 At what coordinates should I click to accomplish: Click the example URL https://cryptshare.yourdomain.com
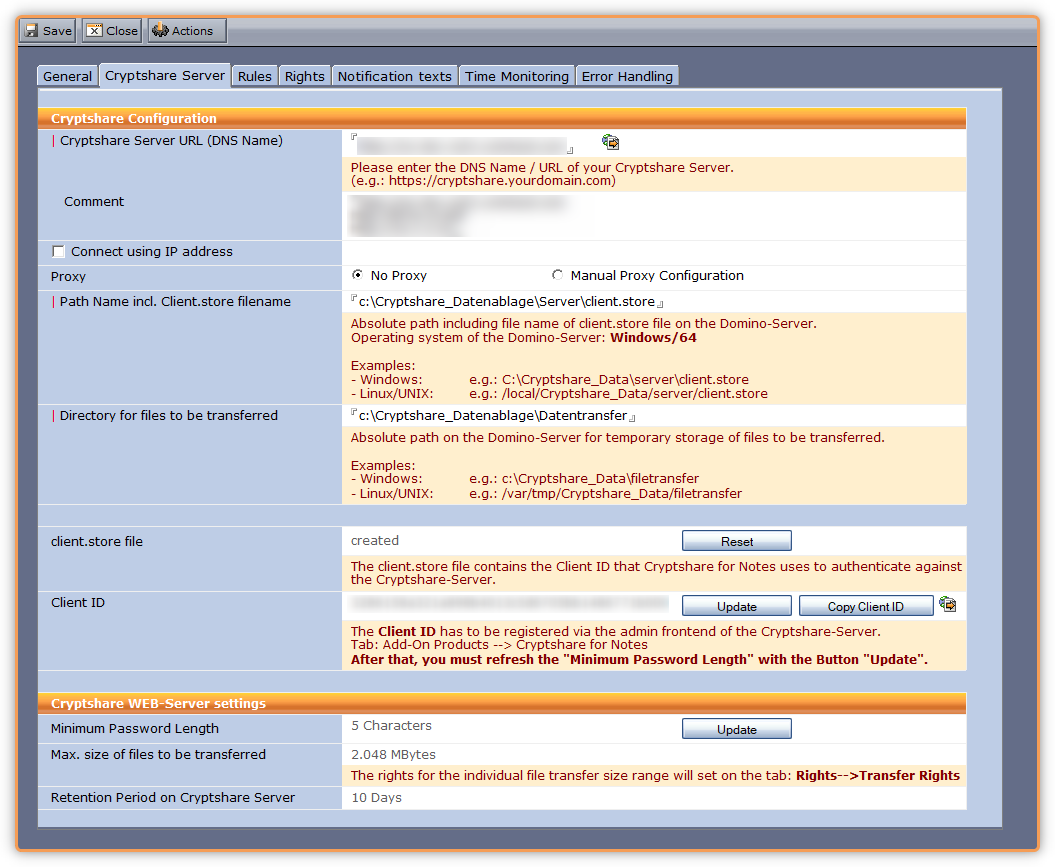(x=500, y=181)
